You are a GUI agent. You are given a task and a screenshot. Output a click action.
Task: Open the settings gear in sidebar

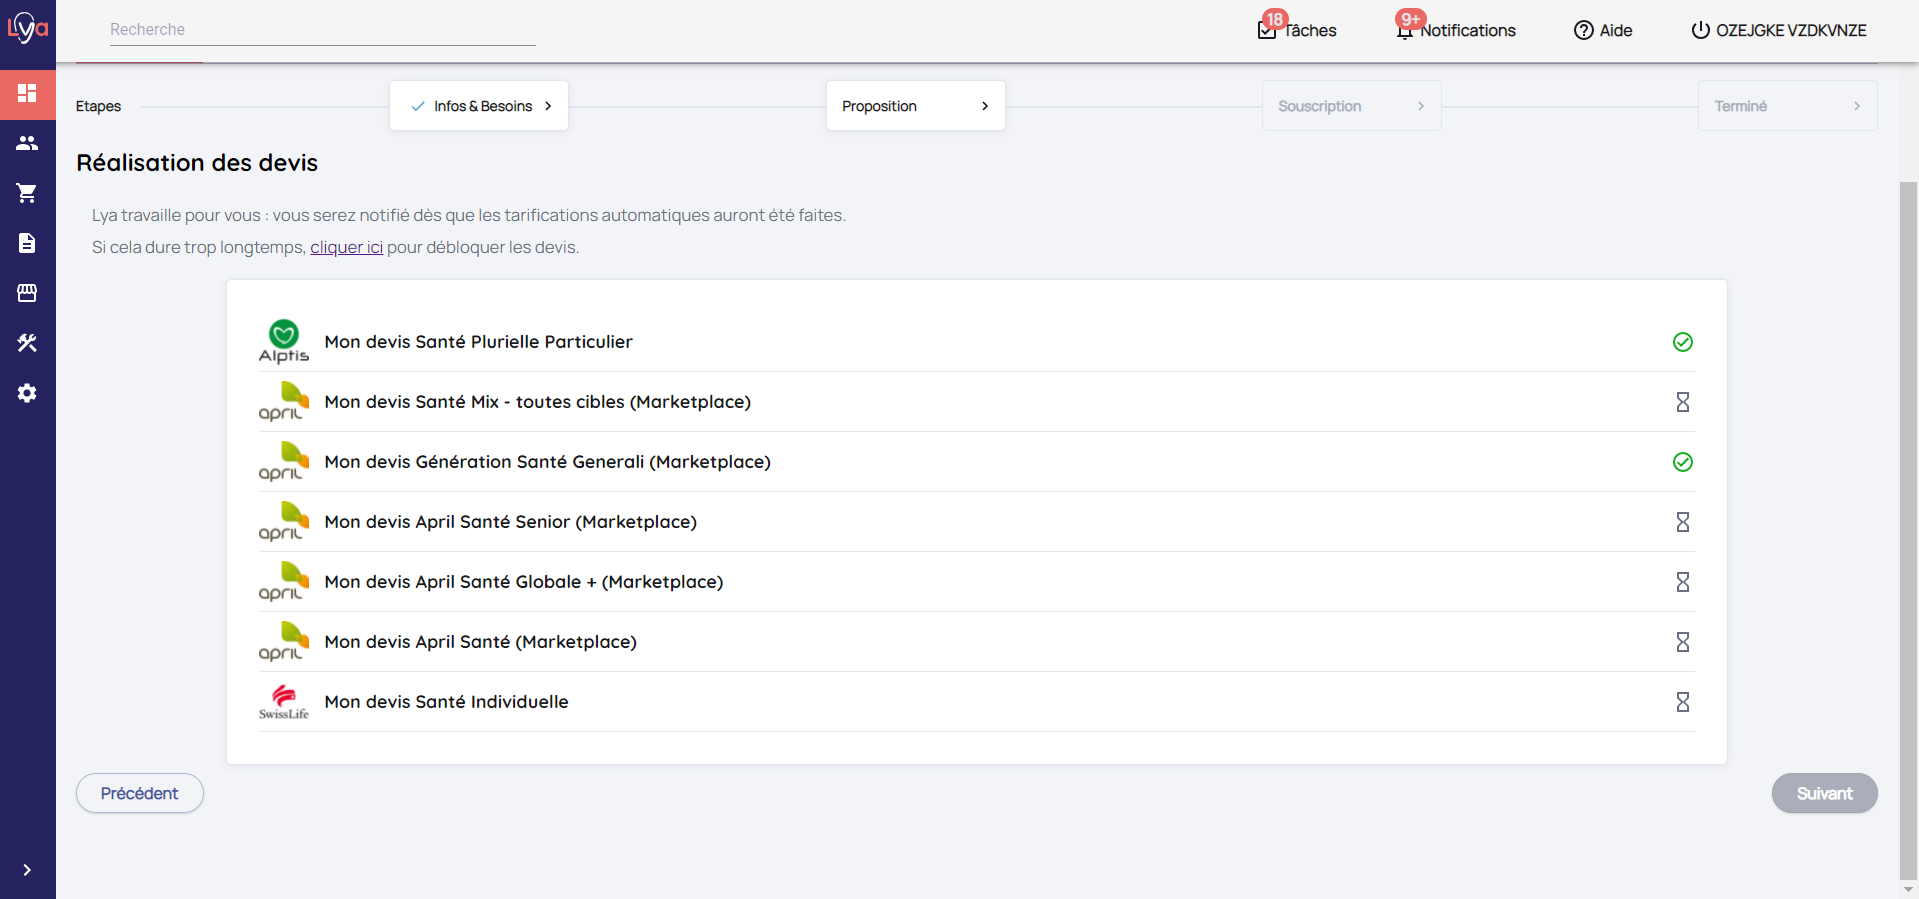[x=27, y=393]
